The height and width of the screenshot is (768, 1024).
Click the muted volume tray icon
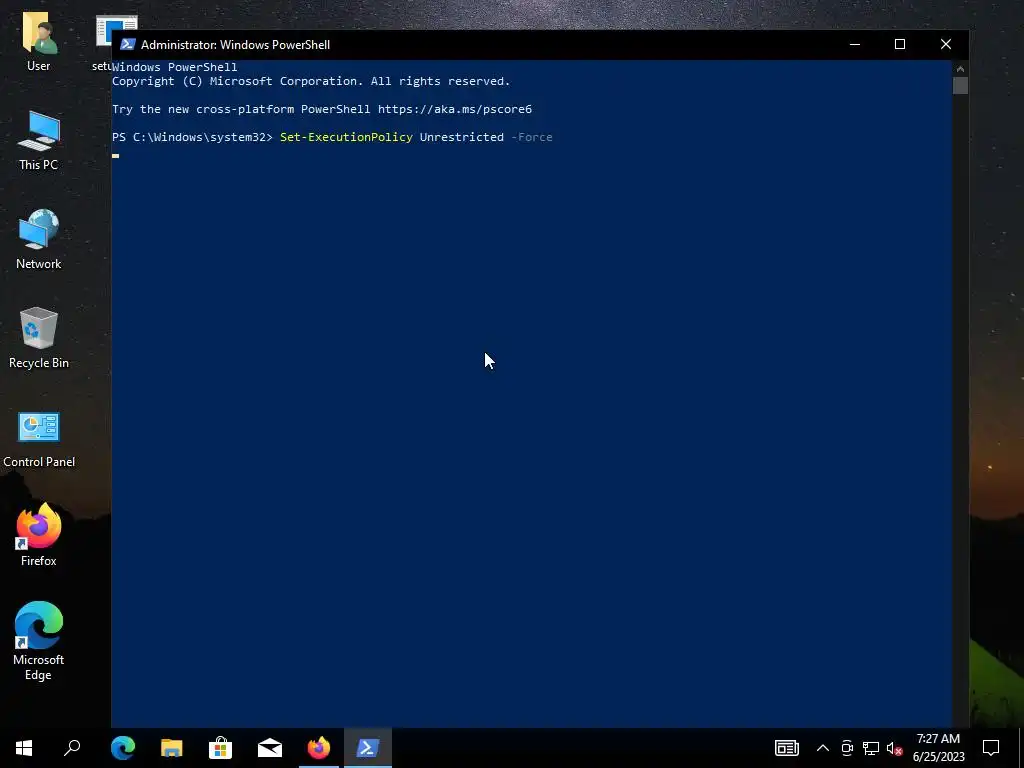pos(894,748)
